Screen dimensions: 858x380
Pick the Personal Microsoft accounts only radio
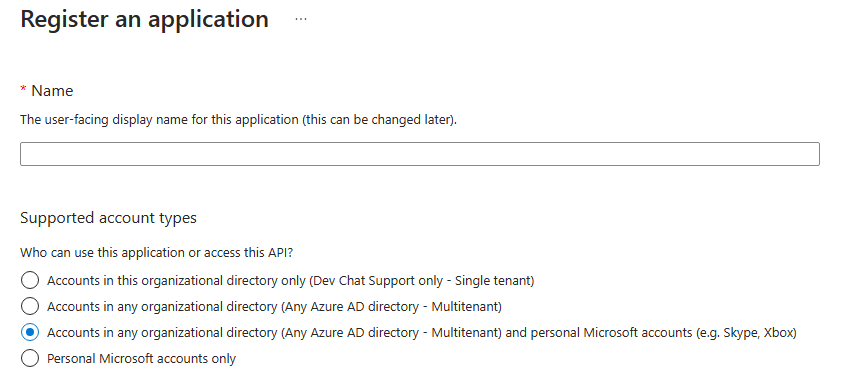pyautogui.click(x=30, y=359)
